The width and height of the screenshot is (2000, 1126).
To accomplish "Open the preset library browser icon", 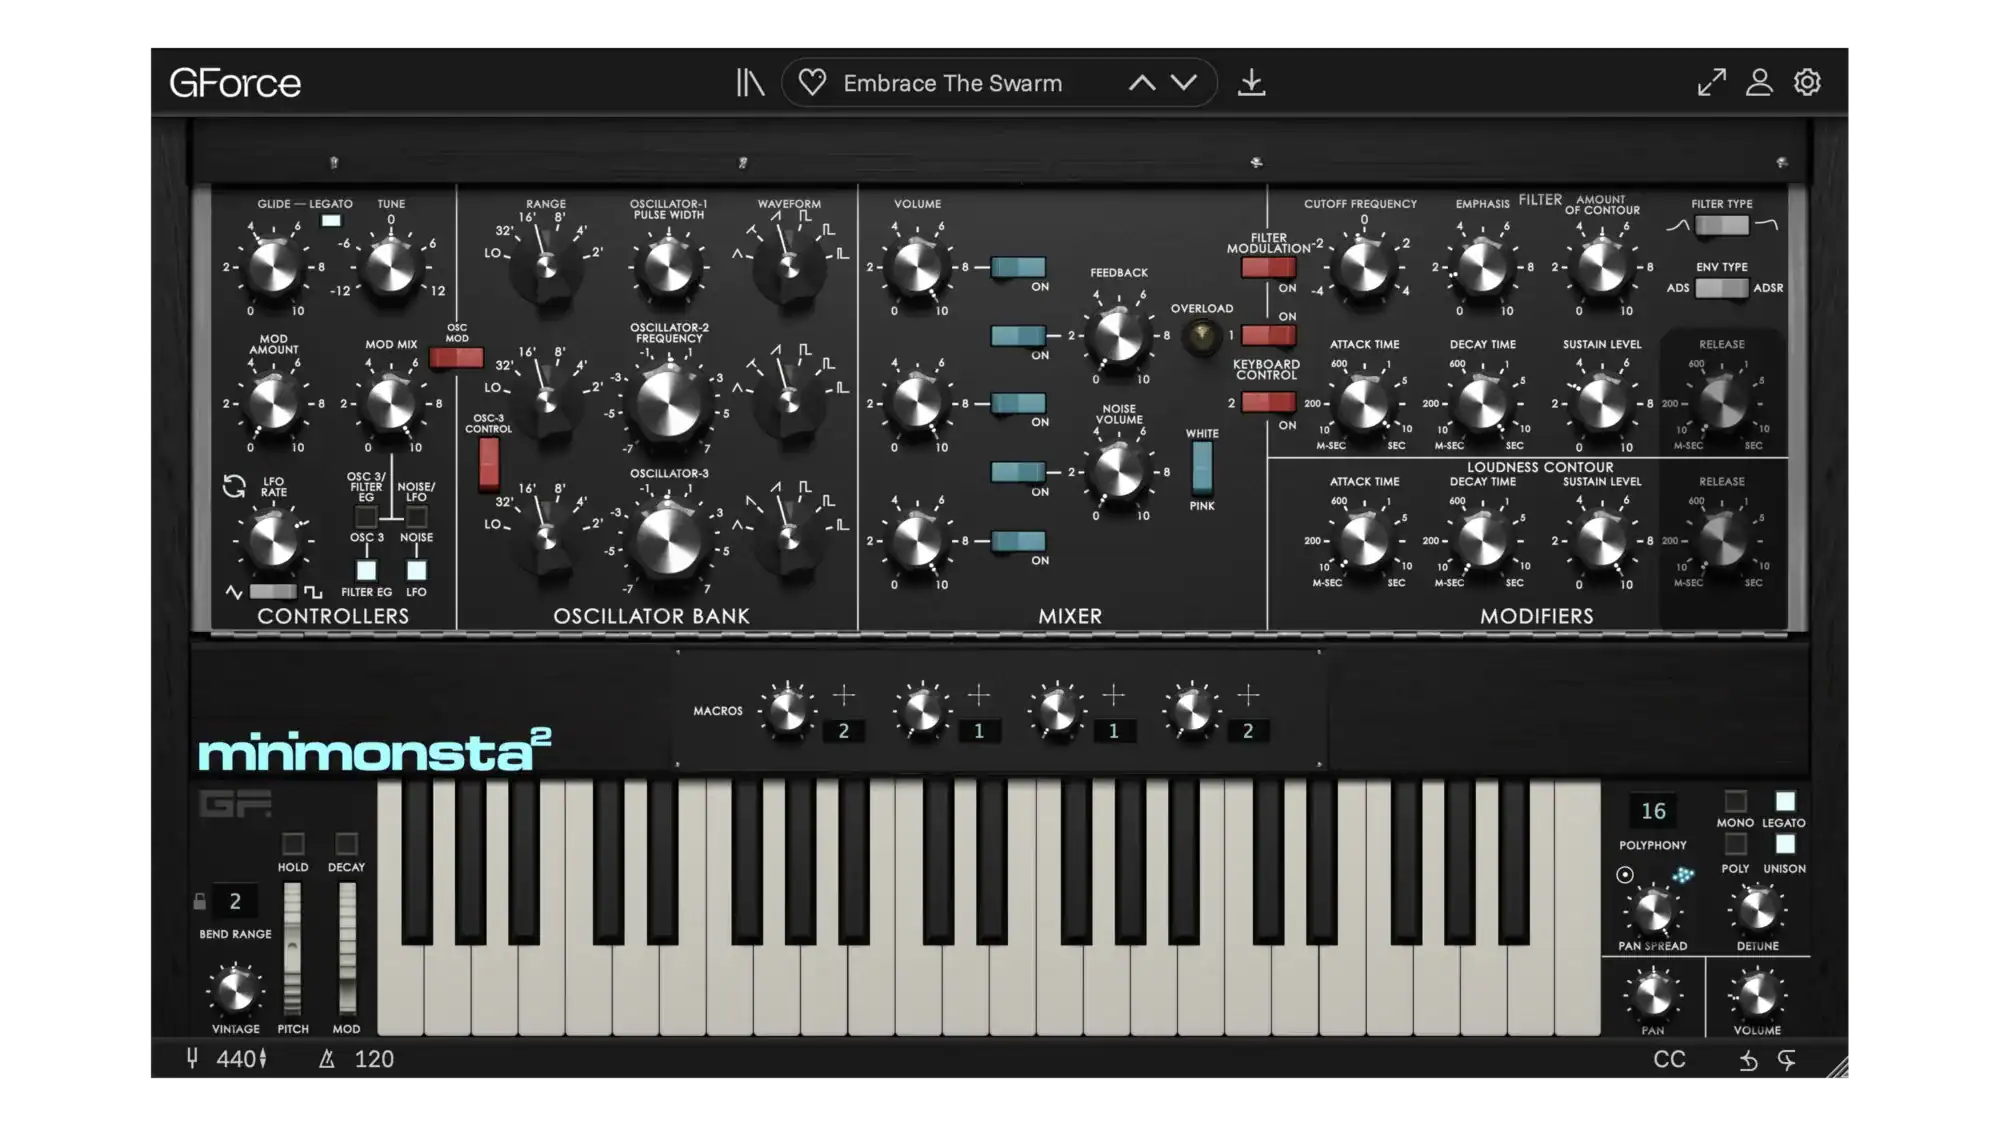I will [750, 82].
